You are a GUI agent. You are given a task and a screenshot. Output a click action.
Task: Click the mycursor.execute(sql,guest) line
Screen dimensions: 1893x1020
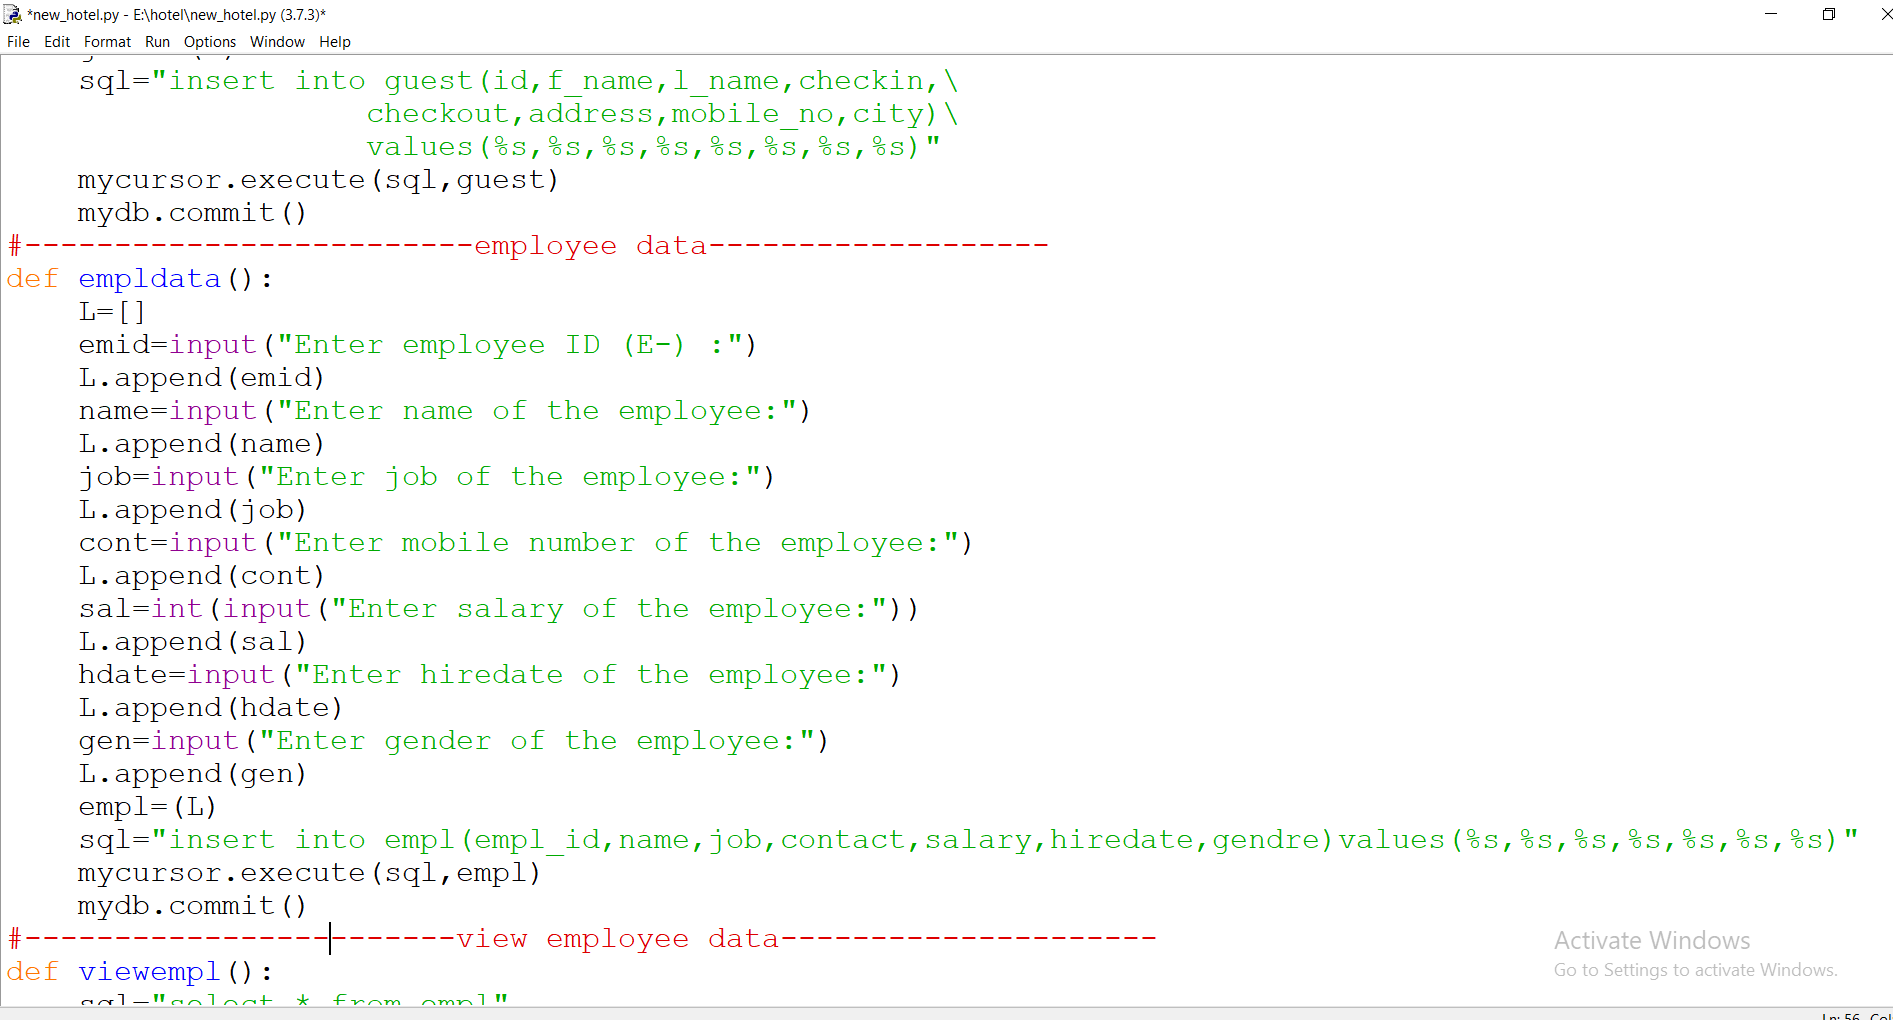(x=316, y=179)
